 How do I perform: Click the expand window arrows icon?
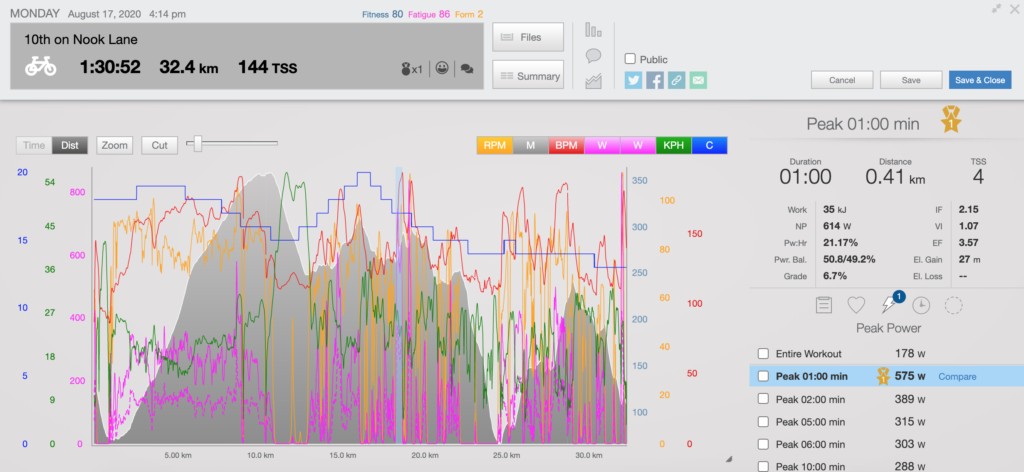coord(997,8)
